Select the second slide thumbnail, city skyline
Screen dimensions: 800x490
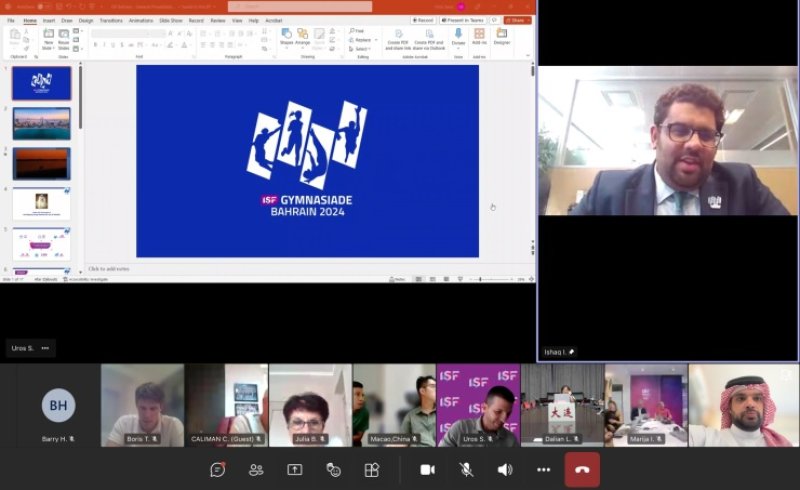pos(41,124)
